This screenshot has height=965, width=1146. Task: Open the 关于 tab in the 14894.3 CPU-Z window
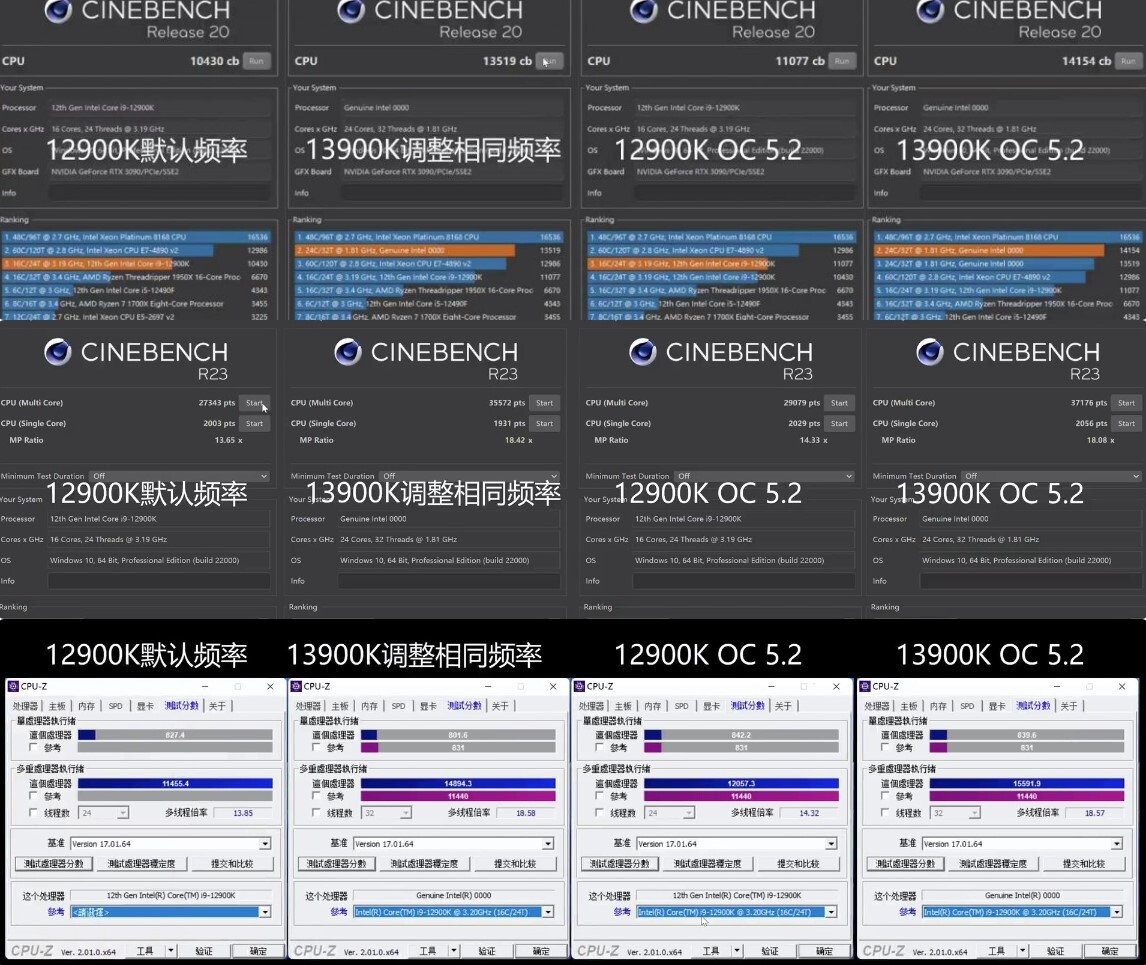(x=500, y=706)
